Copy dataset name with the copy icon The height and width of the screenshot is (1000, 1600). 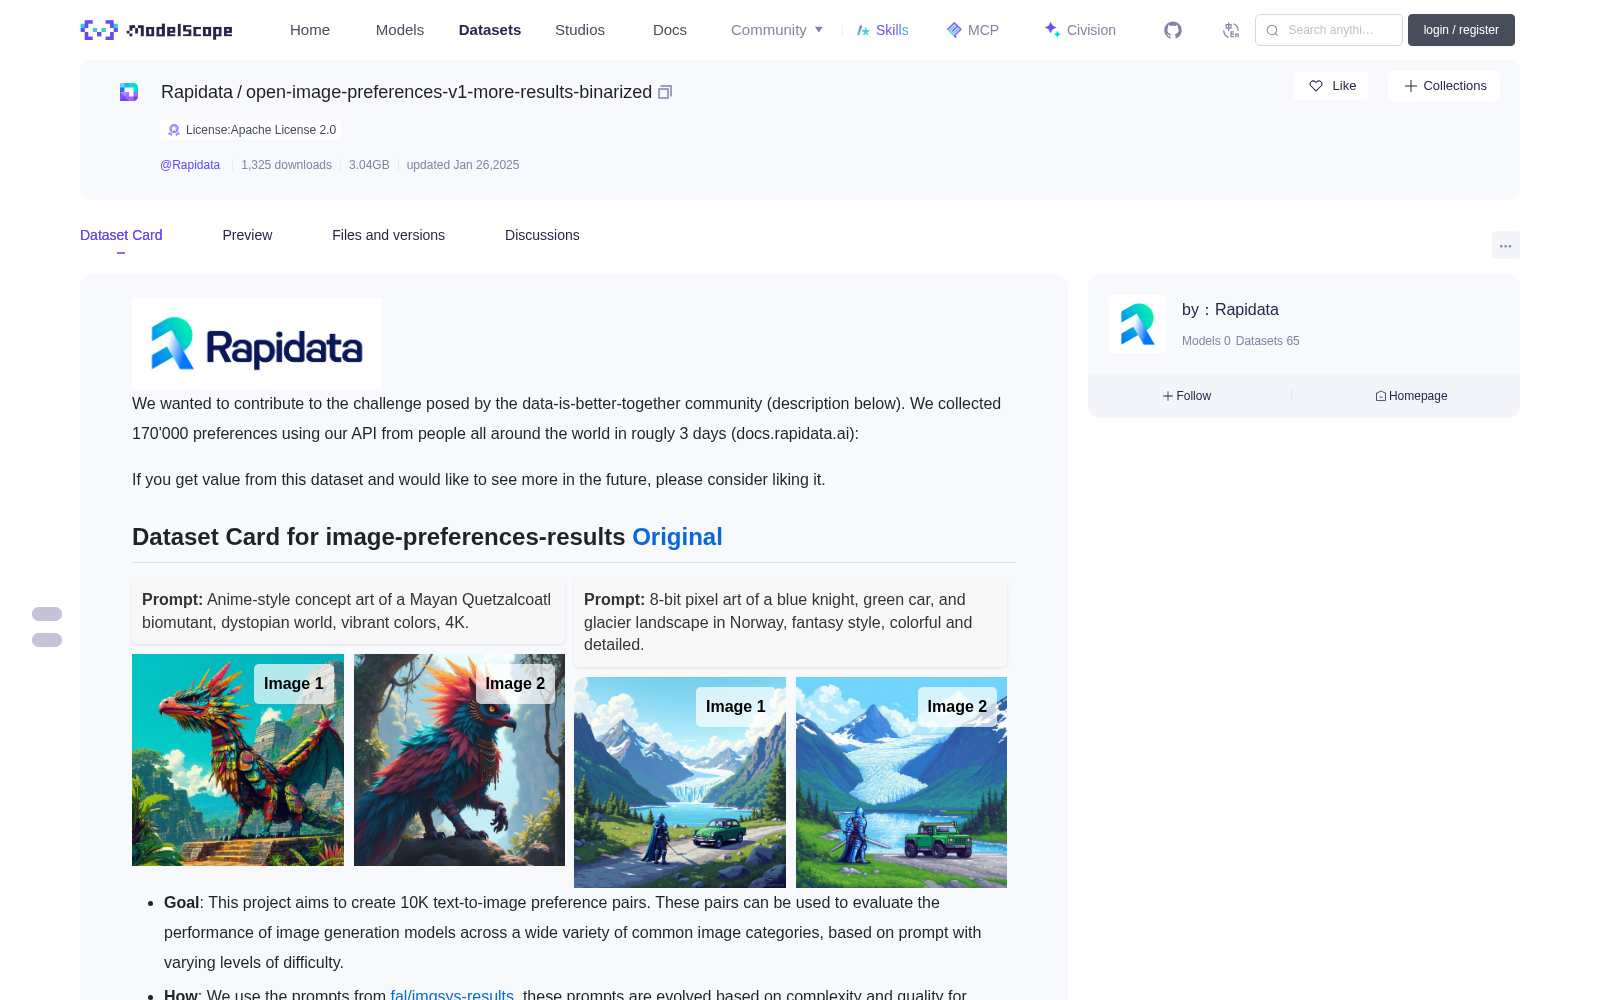[665, 92]
